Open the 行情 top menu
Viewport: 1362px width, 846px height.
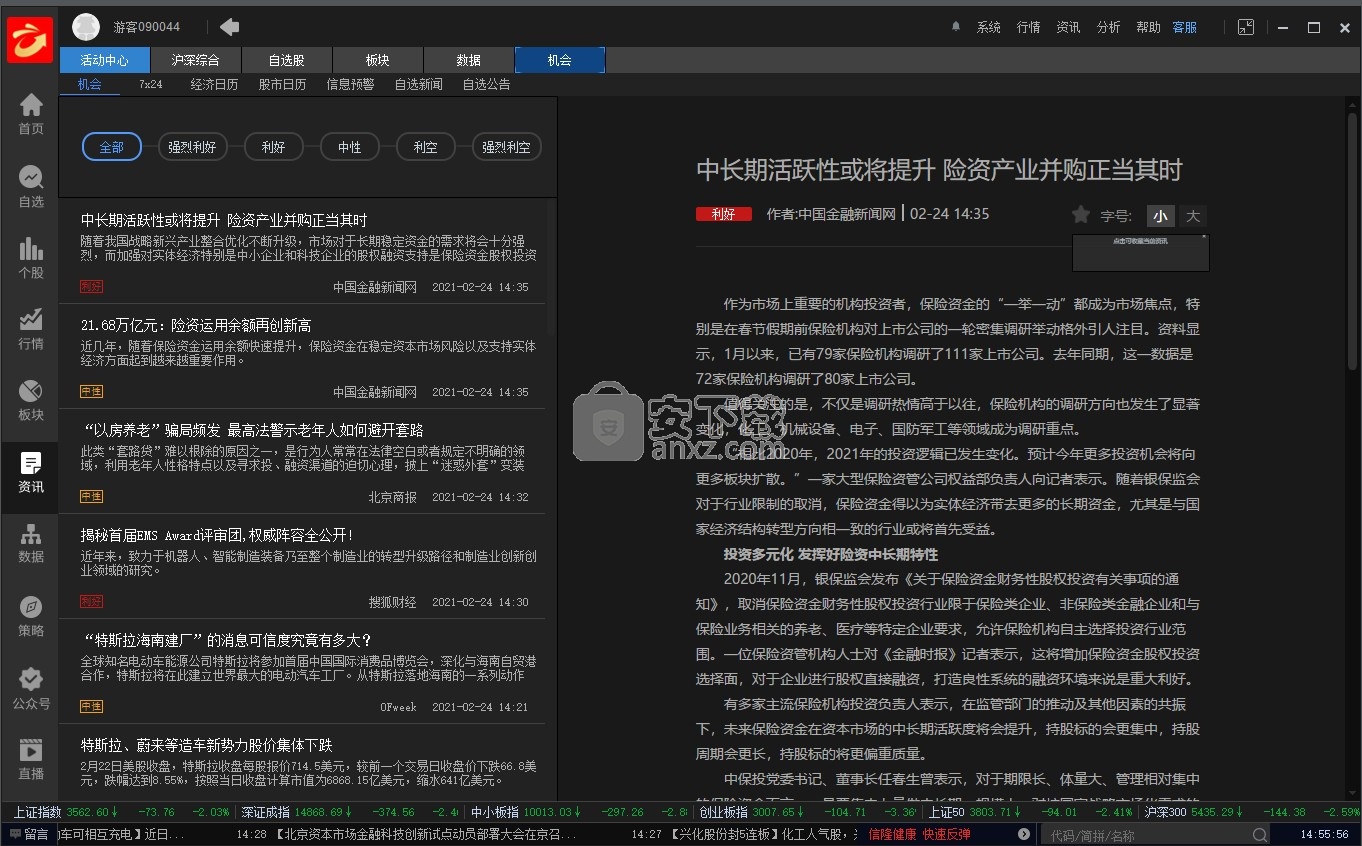(x=1029, y=27)
